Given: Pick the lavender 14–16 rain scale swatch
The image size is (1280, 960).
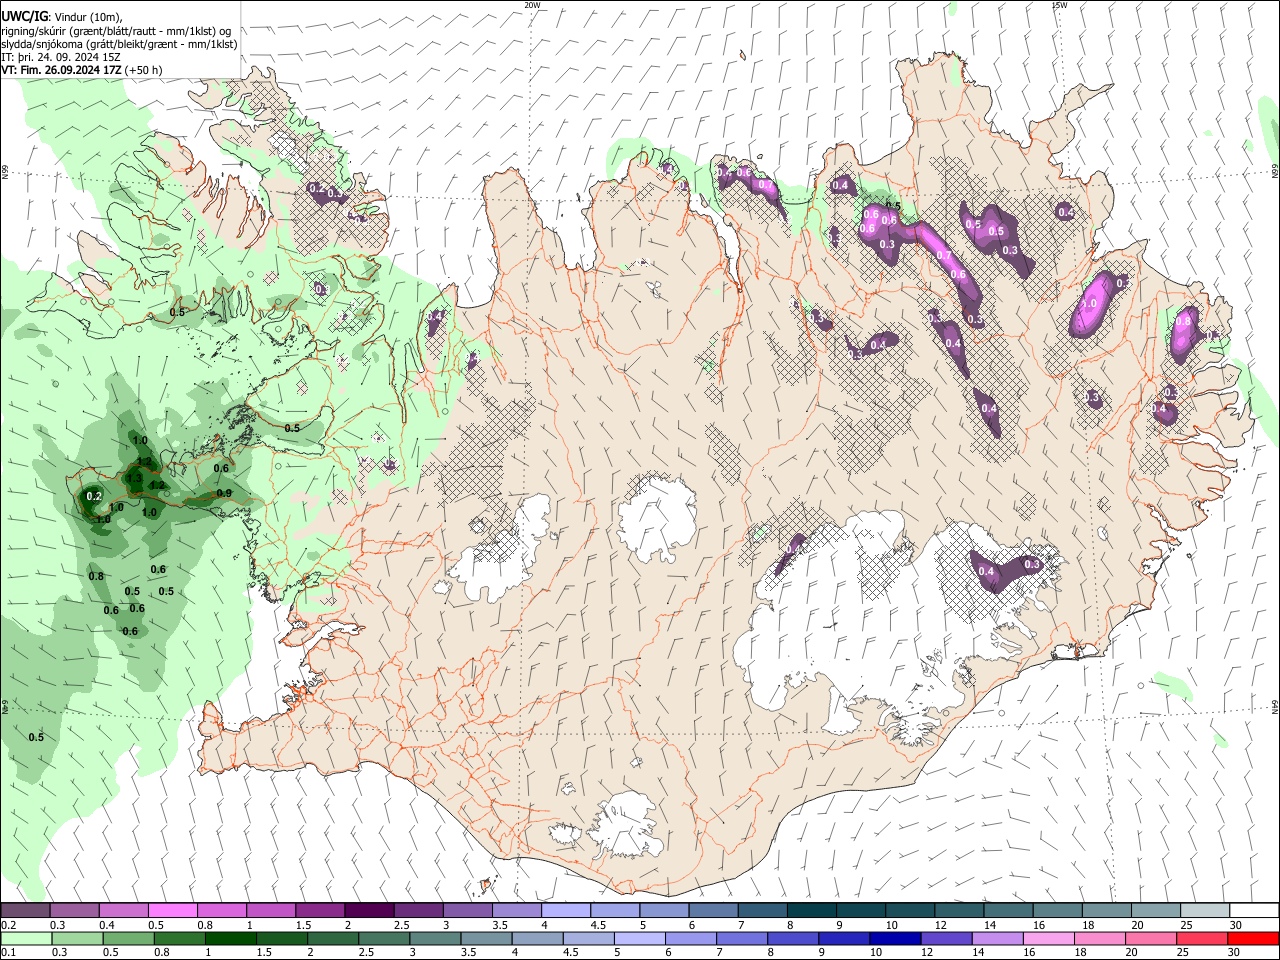Looking at the screenshot, I should coord(997,938).
